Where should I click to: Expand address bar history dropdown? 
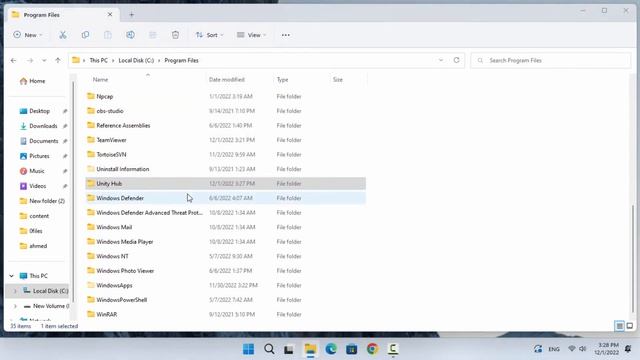[x=441, y=60]
